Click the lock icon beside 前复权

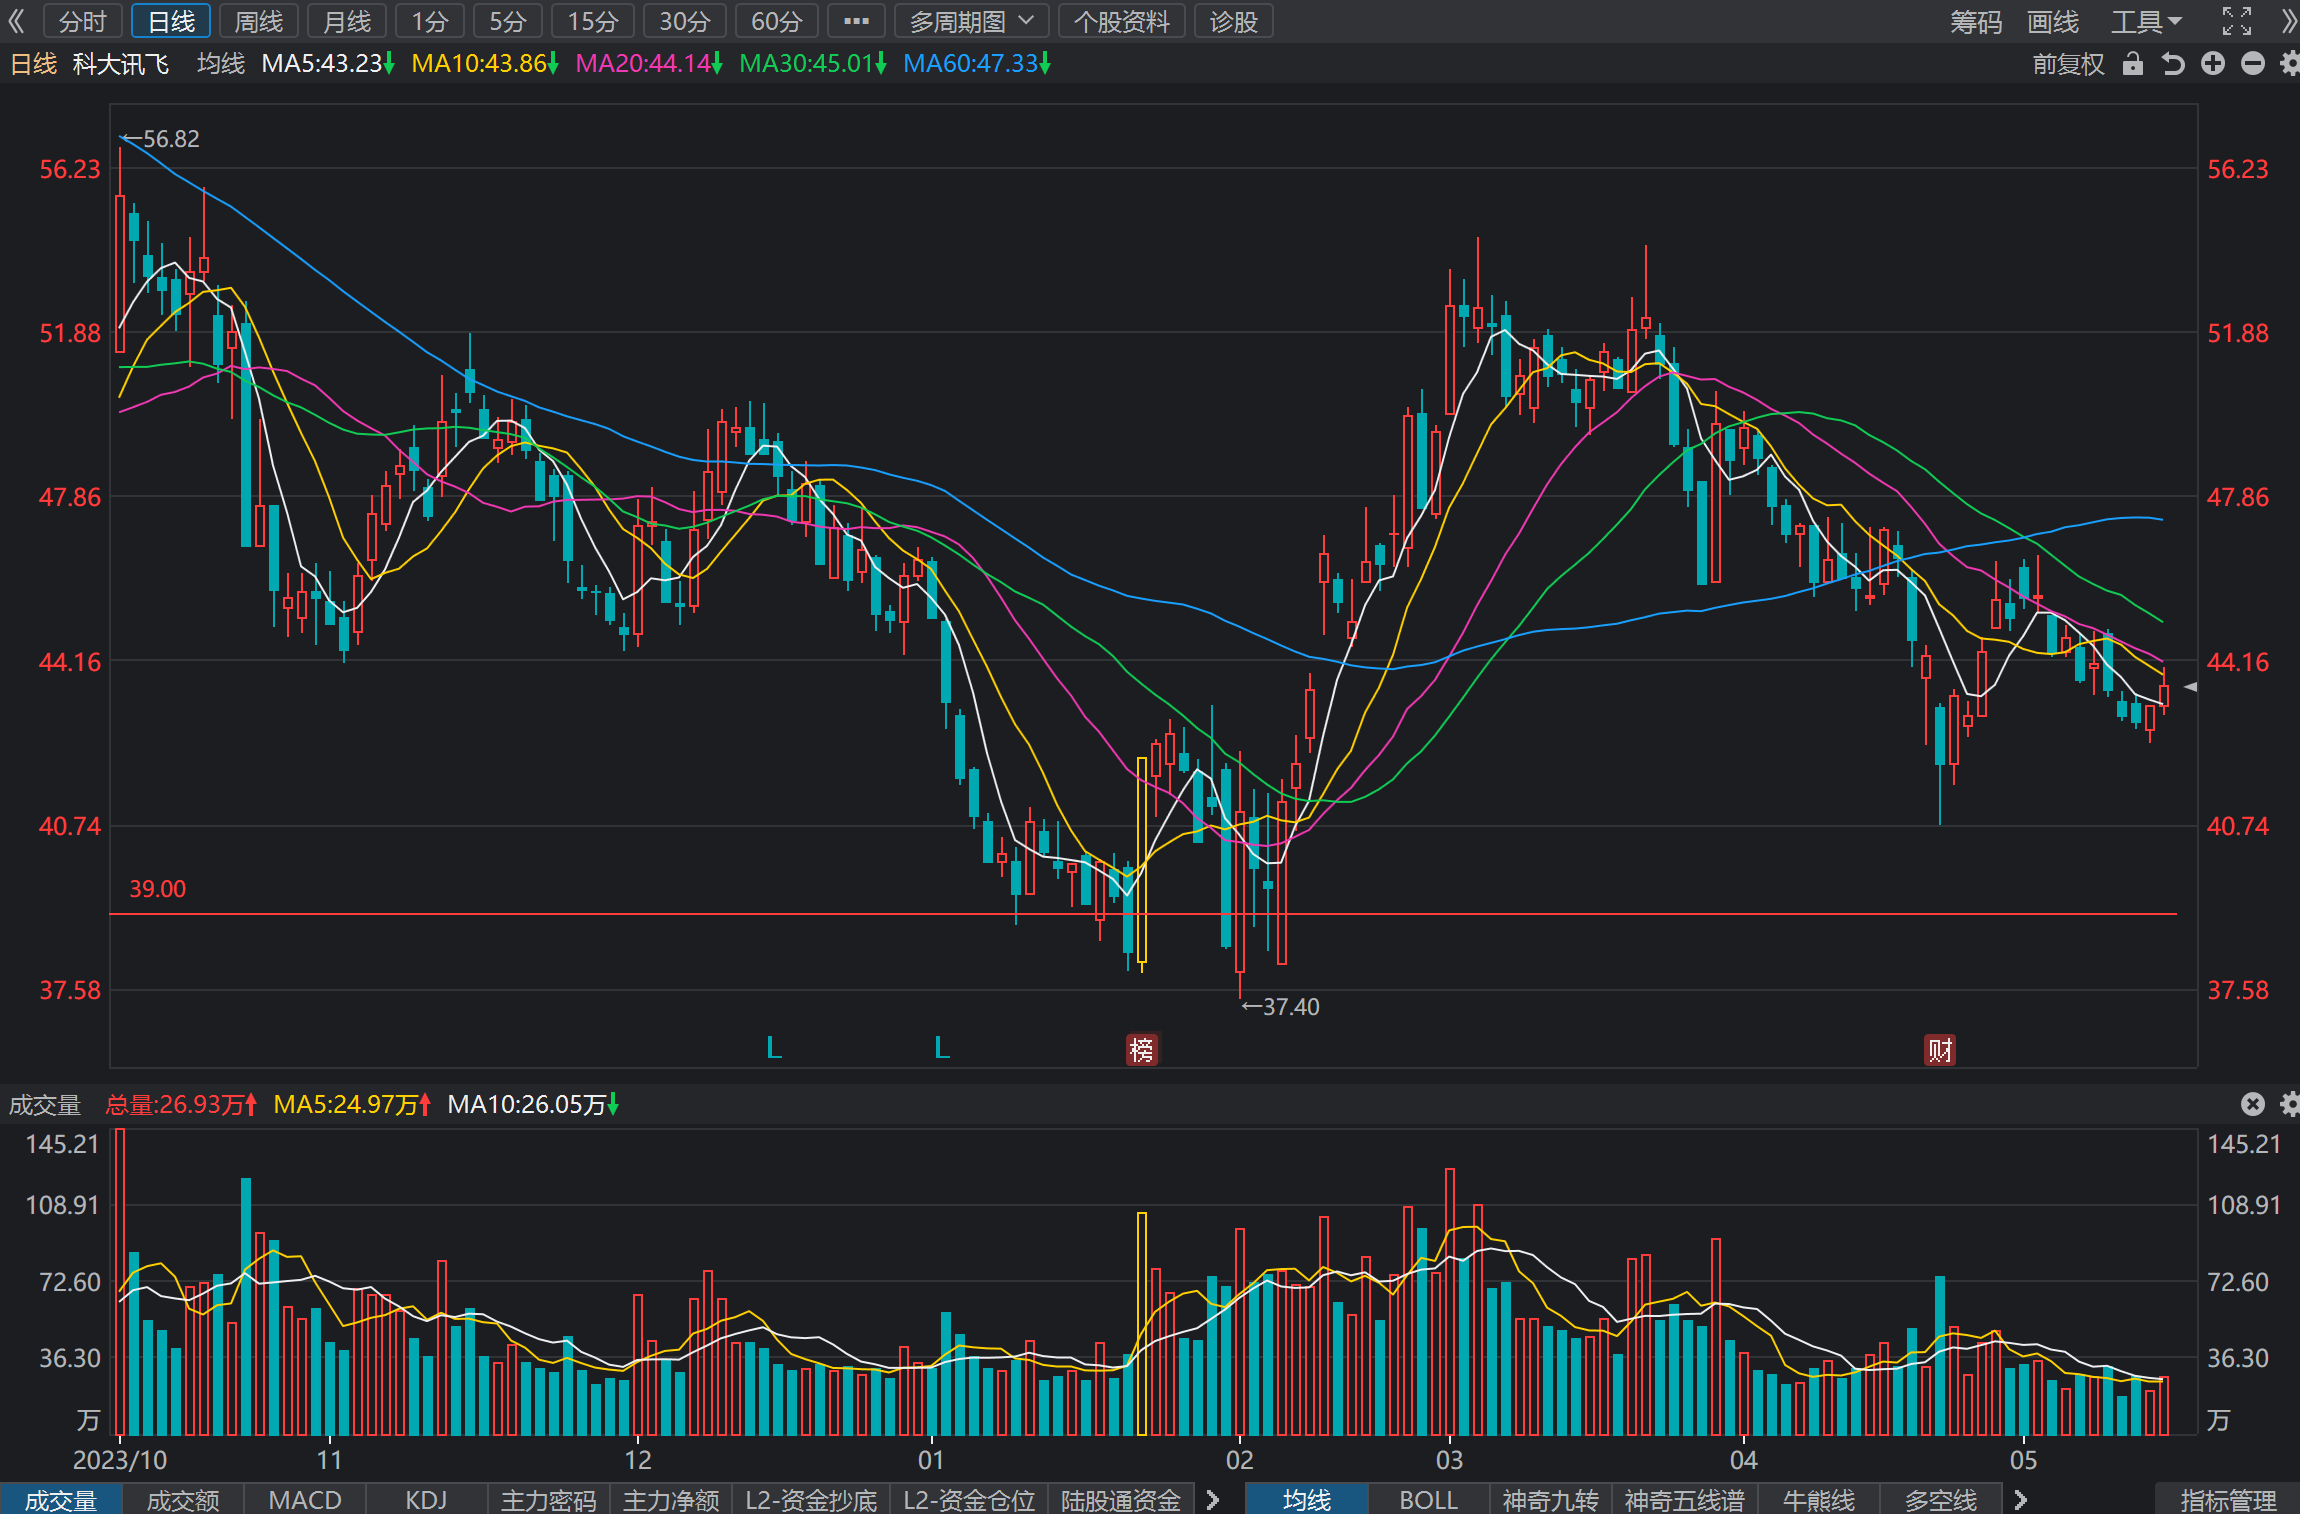tap(2133, 64)
